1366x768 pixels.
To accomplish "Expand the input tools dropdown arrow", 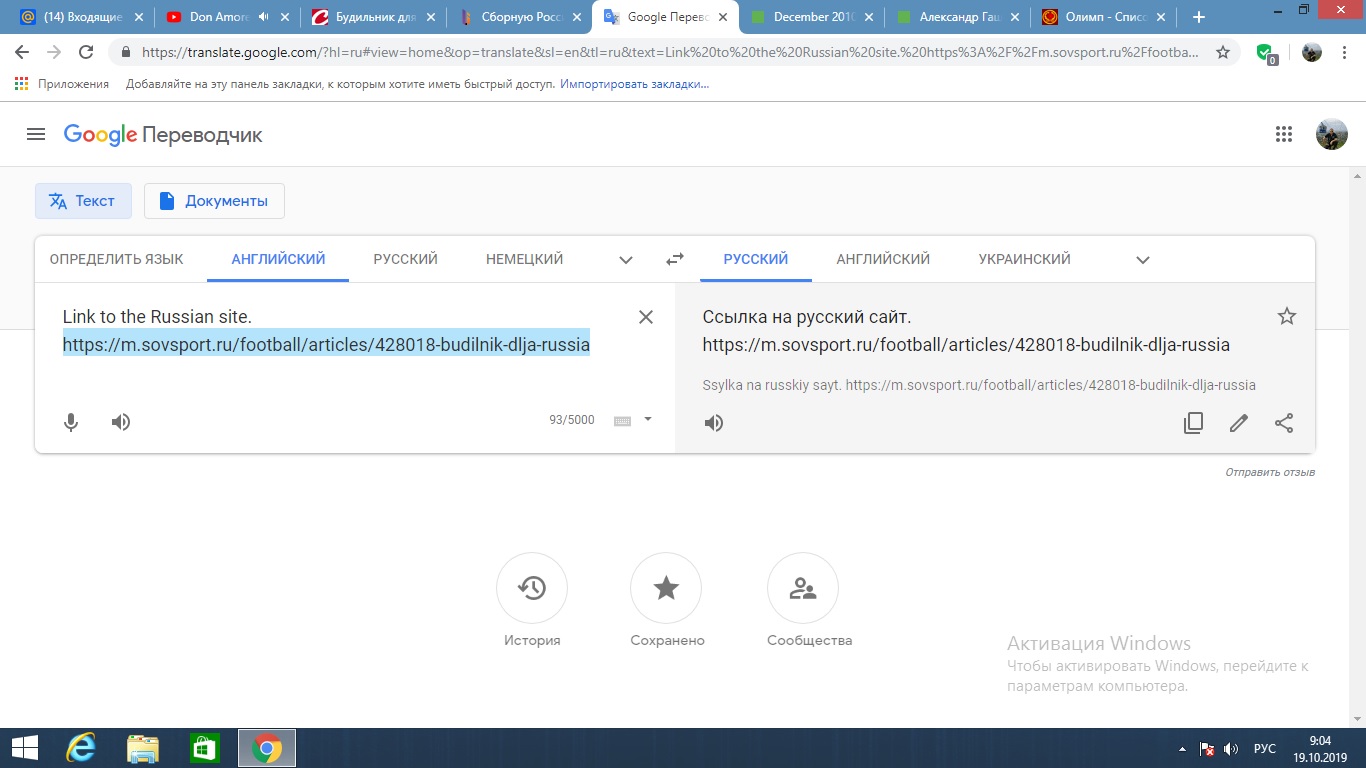I will [x=648, y=420].
